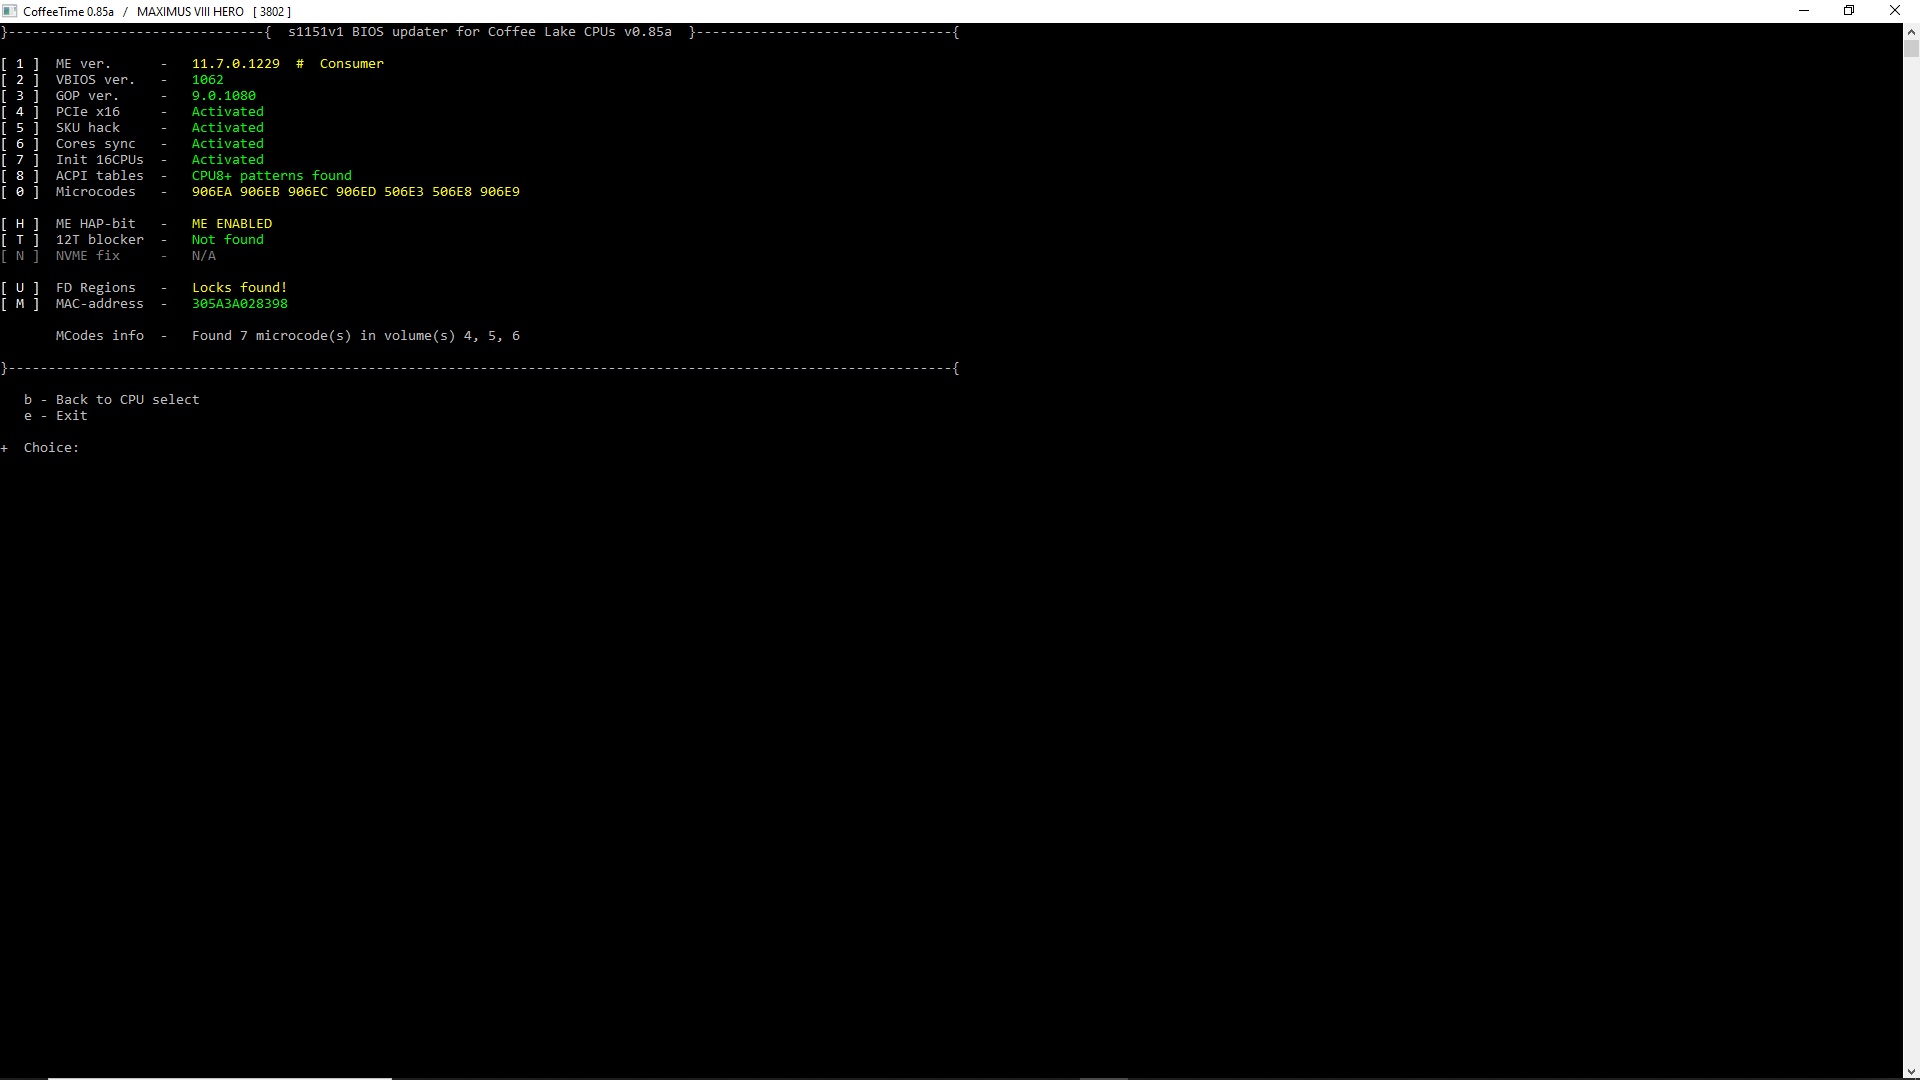Restore down the console window
The image size is (1920, 1080).
1849,11
